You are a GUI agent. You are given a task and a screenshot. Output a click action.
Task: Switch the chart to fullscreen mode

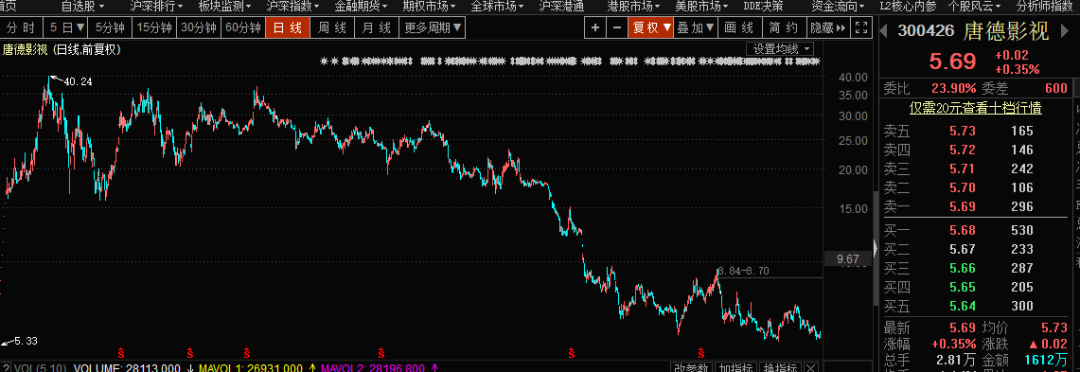click(861, 28)
